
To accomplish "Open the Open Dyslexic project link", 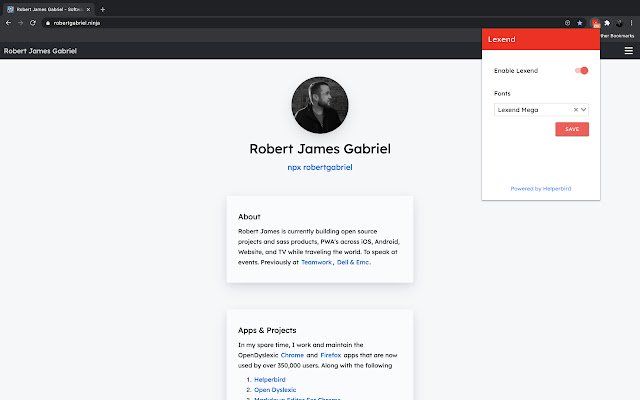I will (x=275, y=390).
